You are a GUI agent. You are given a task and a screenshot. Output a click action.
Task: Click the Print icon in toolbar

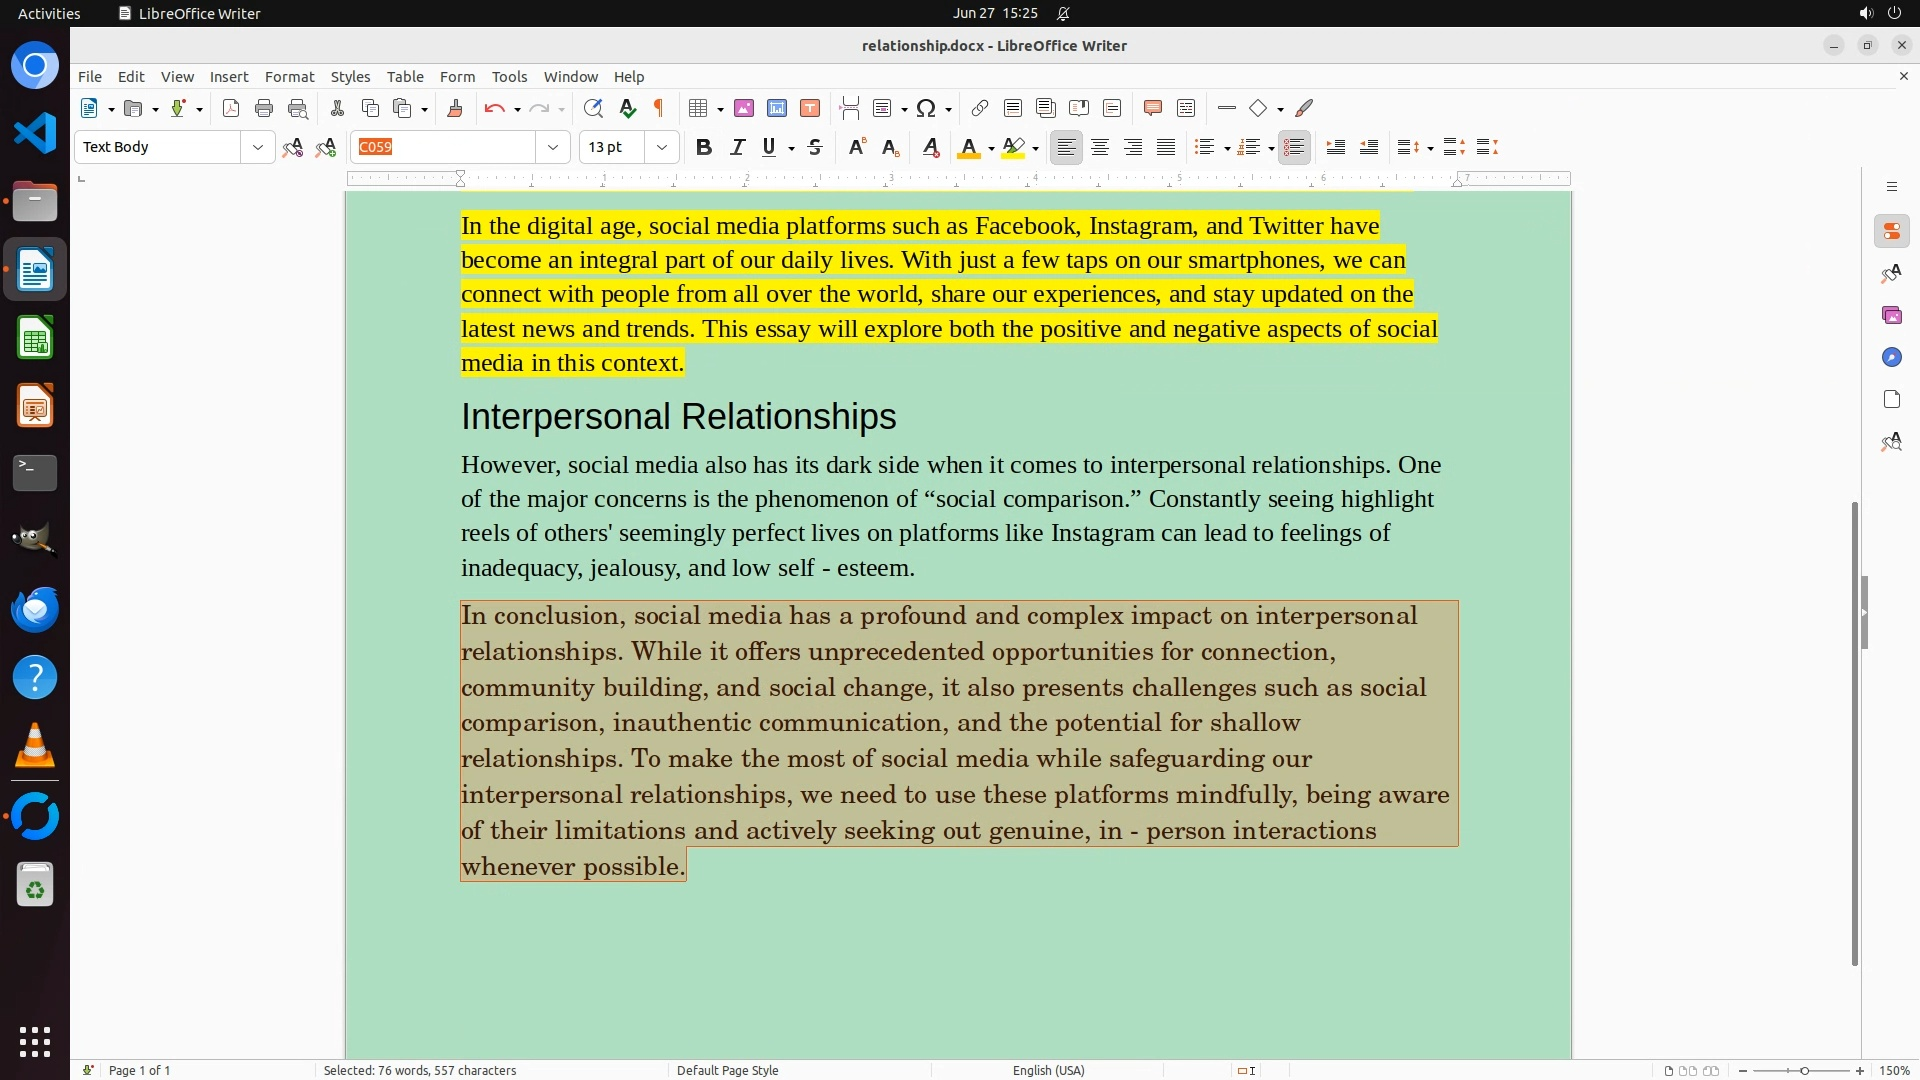pyautogui.click(x=264, y=108)
